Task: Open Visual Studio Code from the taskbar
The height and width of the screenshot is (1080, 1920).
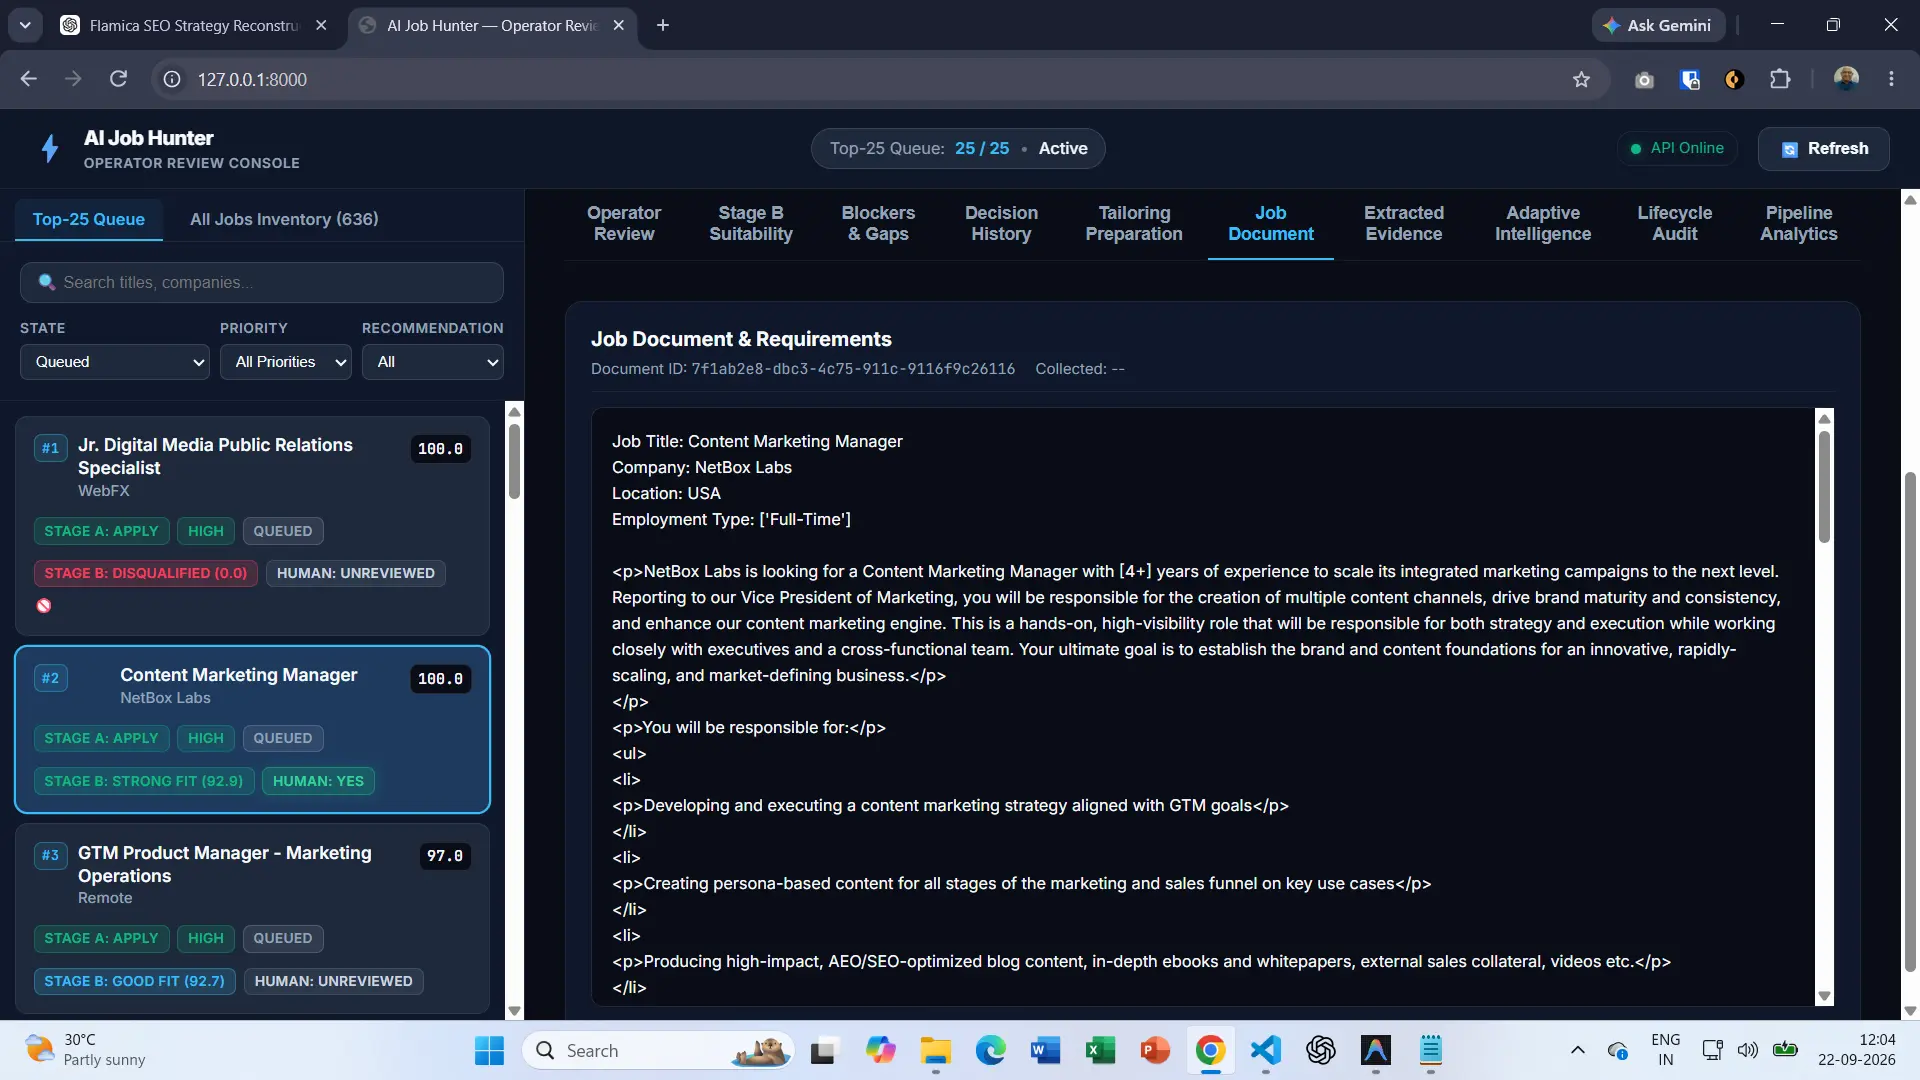Action: (1266, 1051)
